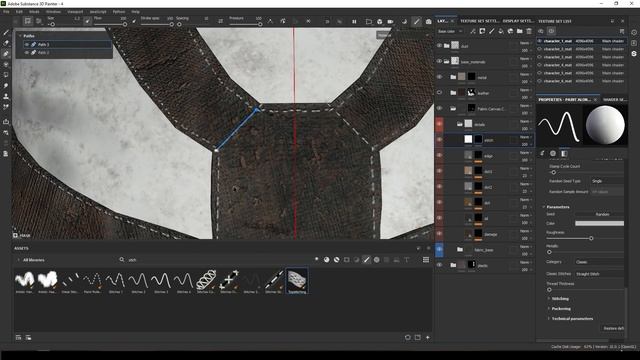The width and height of the screenshot is (640, 360).
Task: Toggle visibility of edge layer
Action: tap(439, 155)
